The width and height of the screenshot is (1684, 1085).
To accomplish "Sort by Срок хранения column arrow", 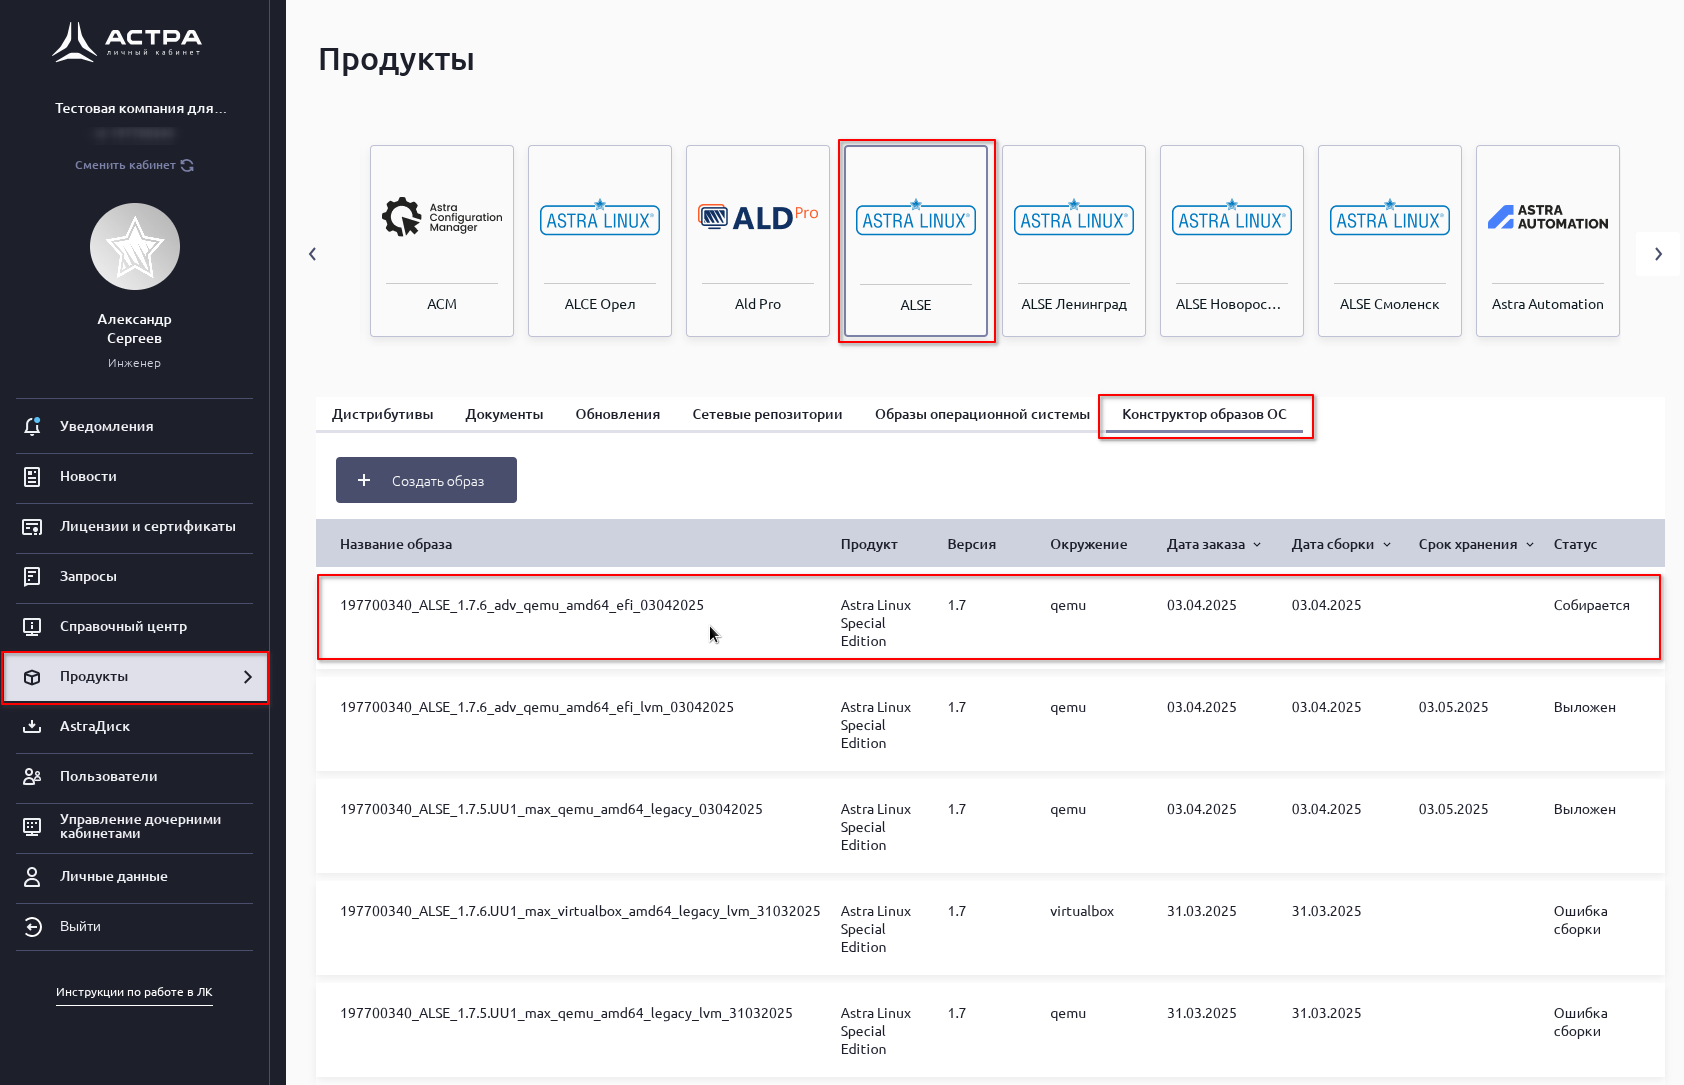I will 1530,545.
